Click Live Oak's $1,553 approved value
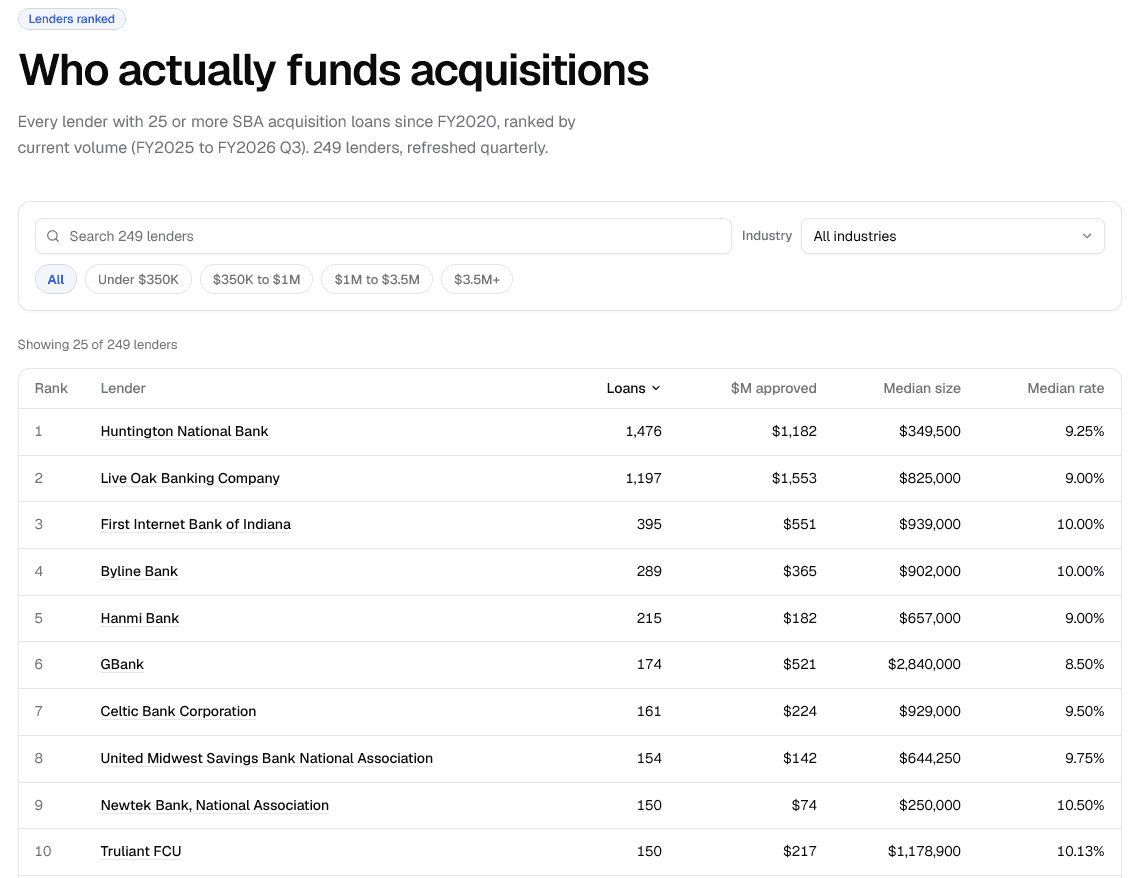This screenshot has height=878, width=1139. [794, 478]
